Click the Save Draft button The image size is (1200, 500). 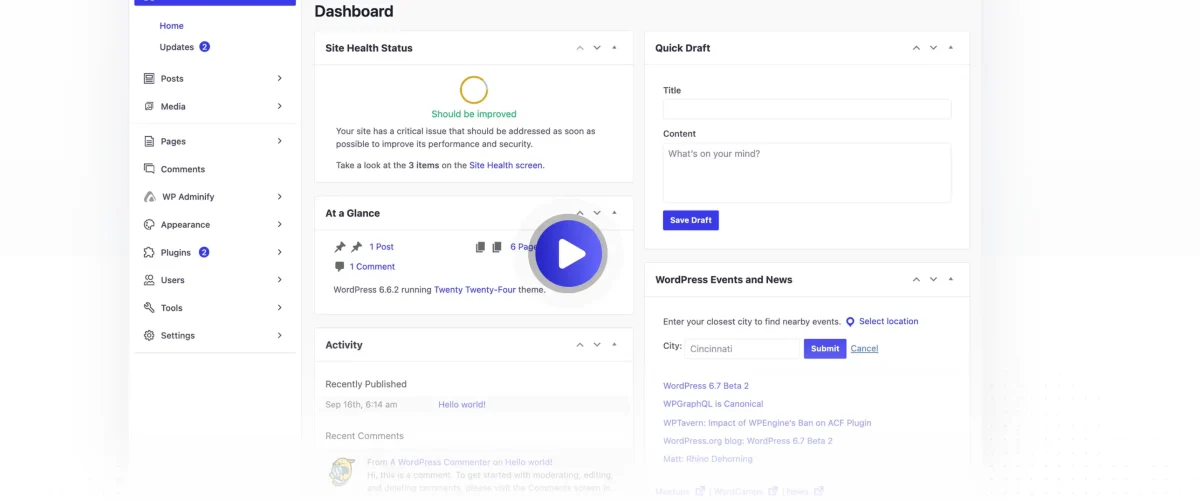[691, 220]
